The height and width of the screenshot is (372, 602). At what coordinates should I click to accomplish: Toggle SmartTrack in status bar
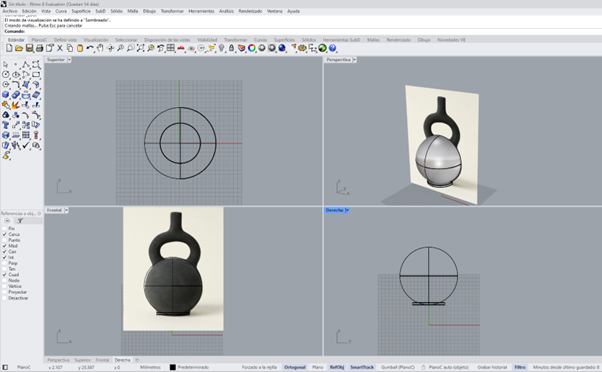[362, 367]
